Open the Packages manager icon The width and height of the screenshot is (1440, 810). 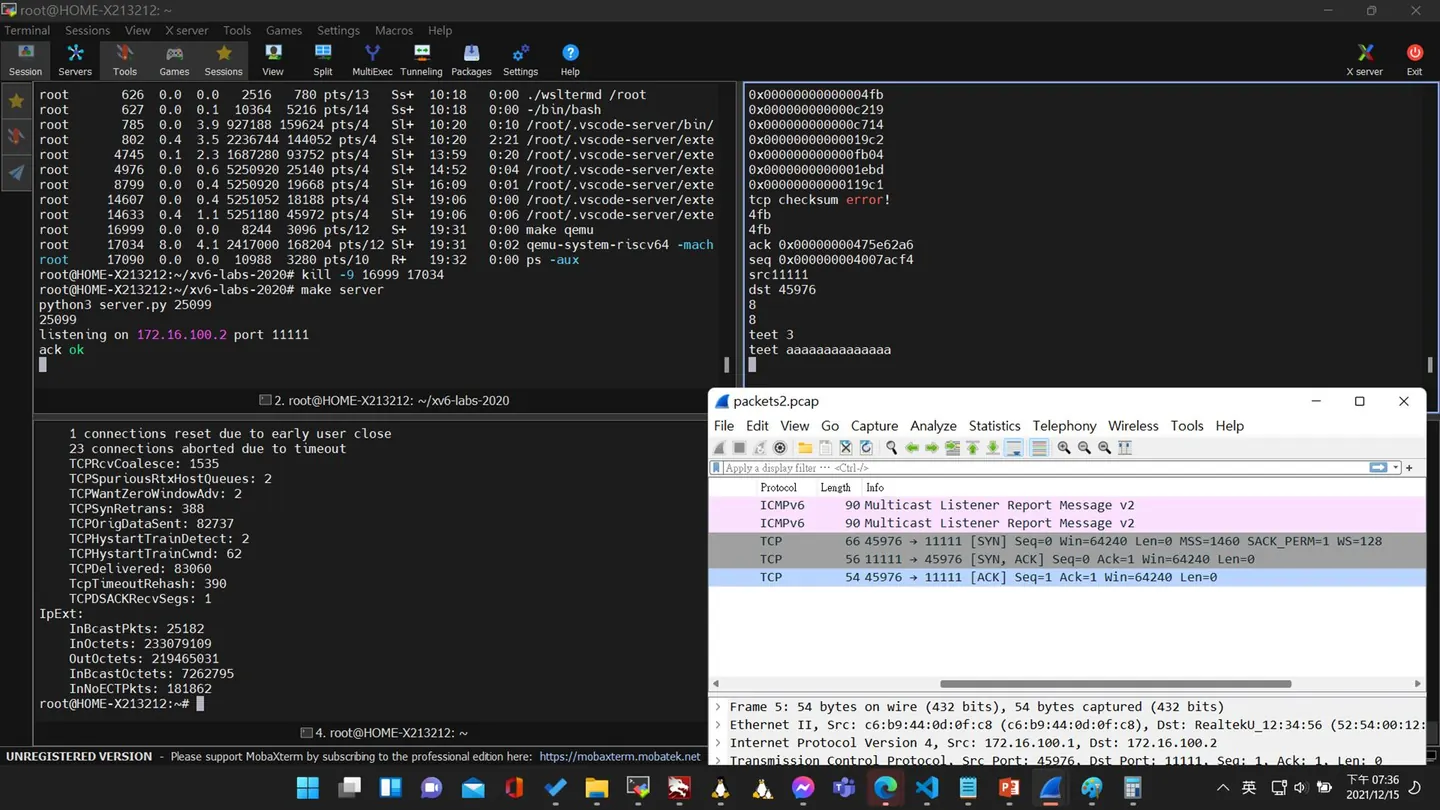[471, 59]
